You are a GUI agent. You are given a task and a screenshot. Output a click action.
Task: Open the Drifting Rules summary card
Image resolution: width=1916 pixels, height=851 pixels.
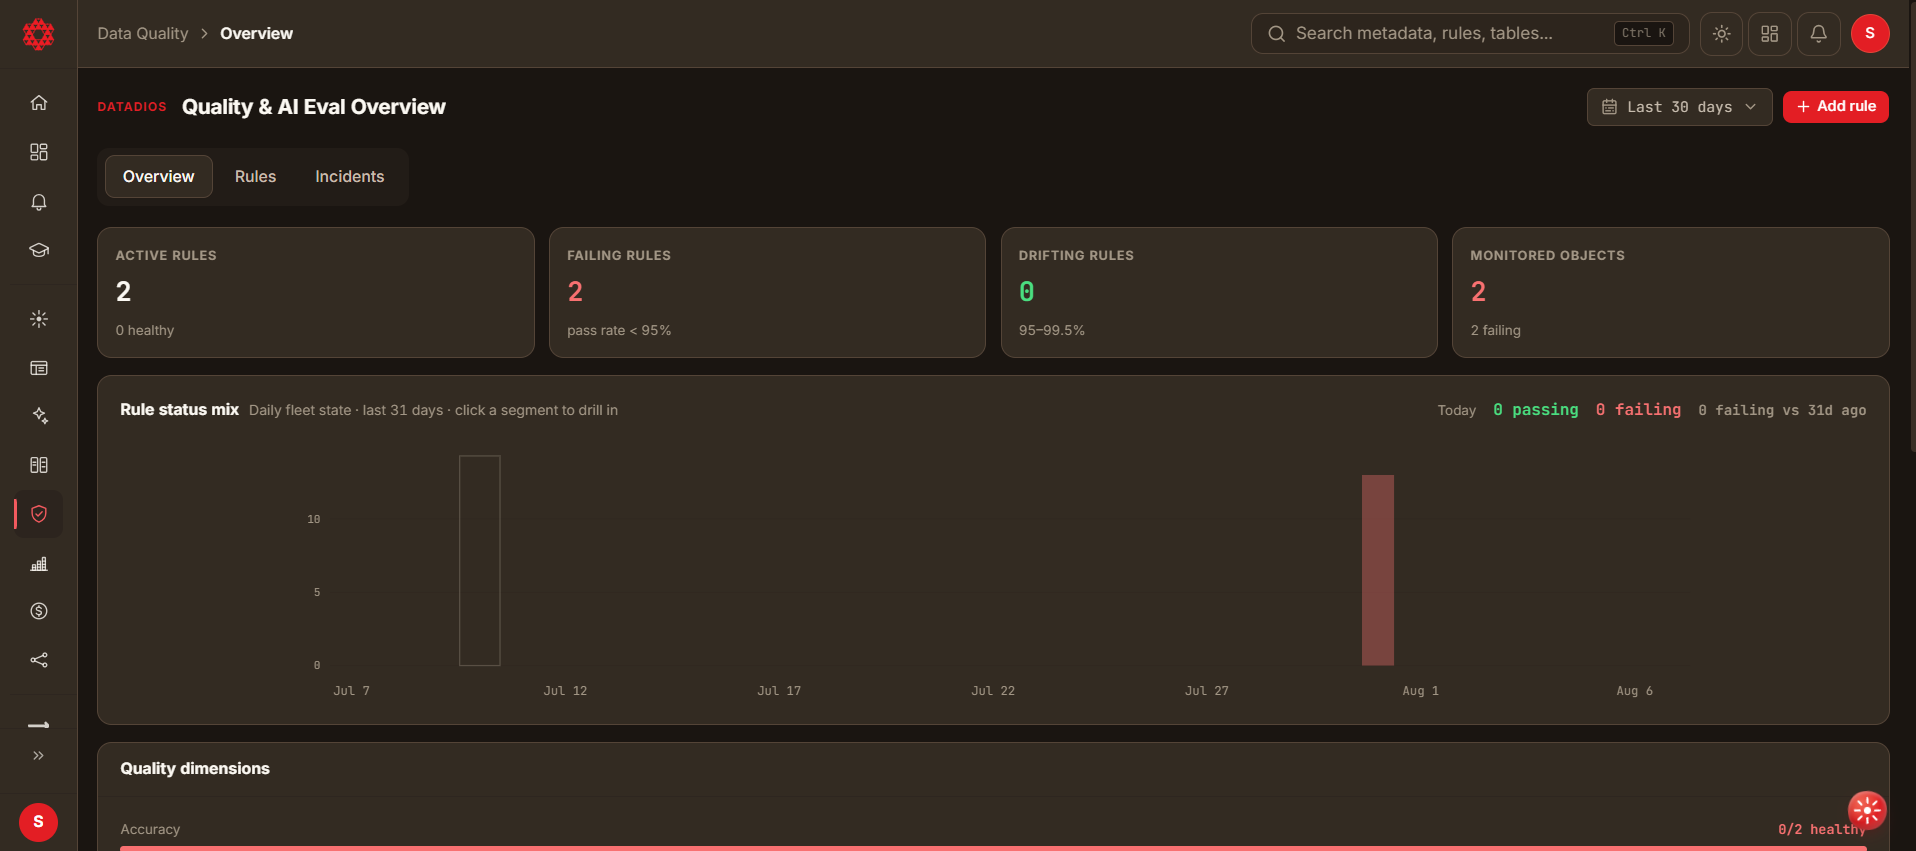[1219, 293]
